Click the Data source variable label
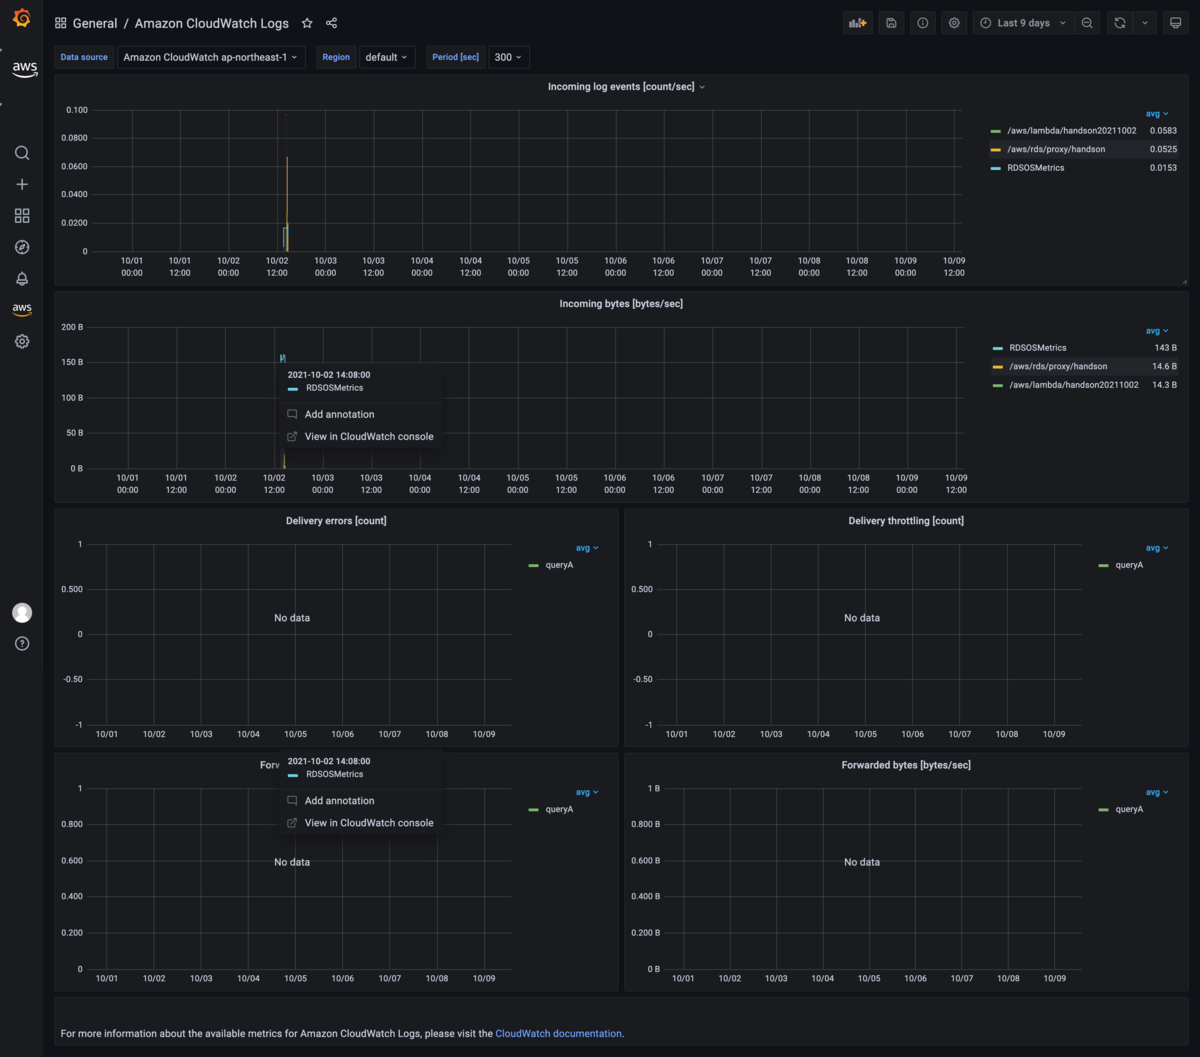 pyautogui.click(x=84, y=57)
